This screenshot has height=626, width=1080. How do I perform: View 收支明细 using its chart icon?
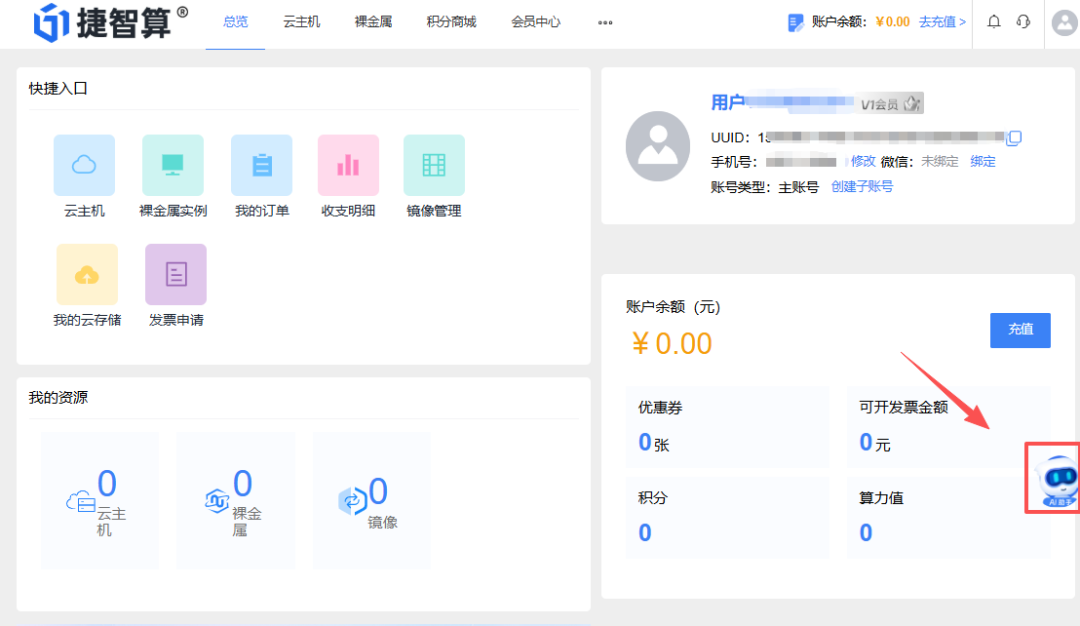pyautogui.click(x=347, y=164)
